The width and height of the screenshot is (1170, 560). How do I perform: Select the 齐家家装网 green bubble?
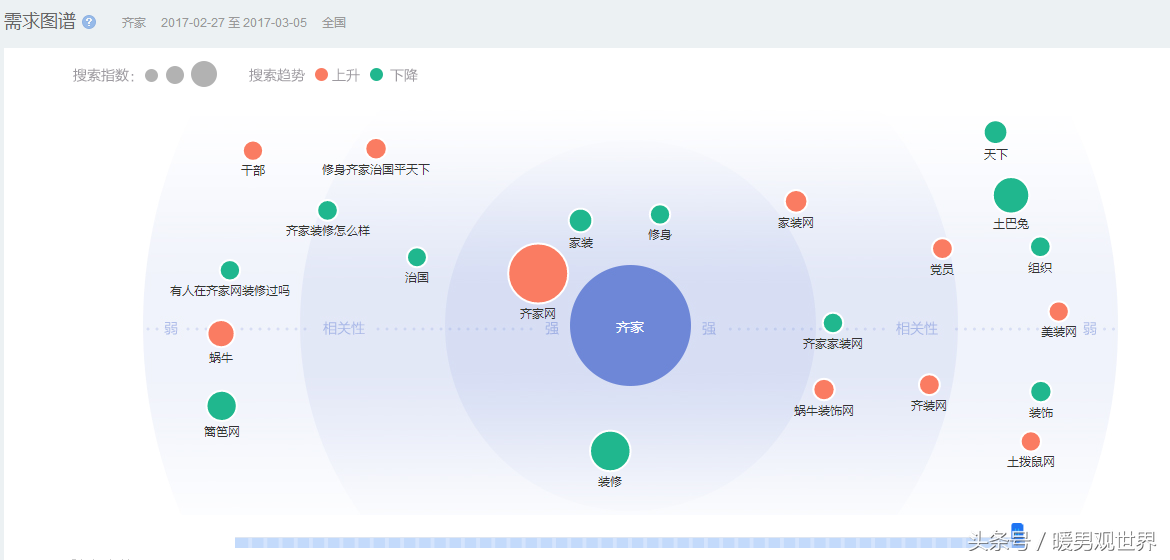[x=833, y=323]
